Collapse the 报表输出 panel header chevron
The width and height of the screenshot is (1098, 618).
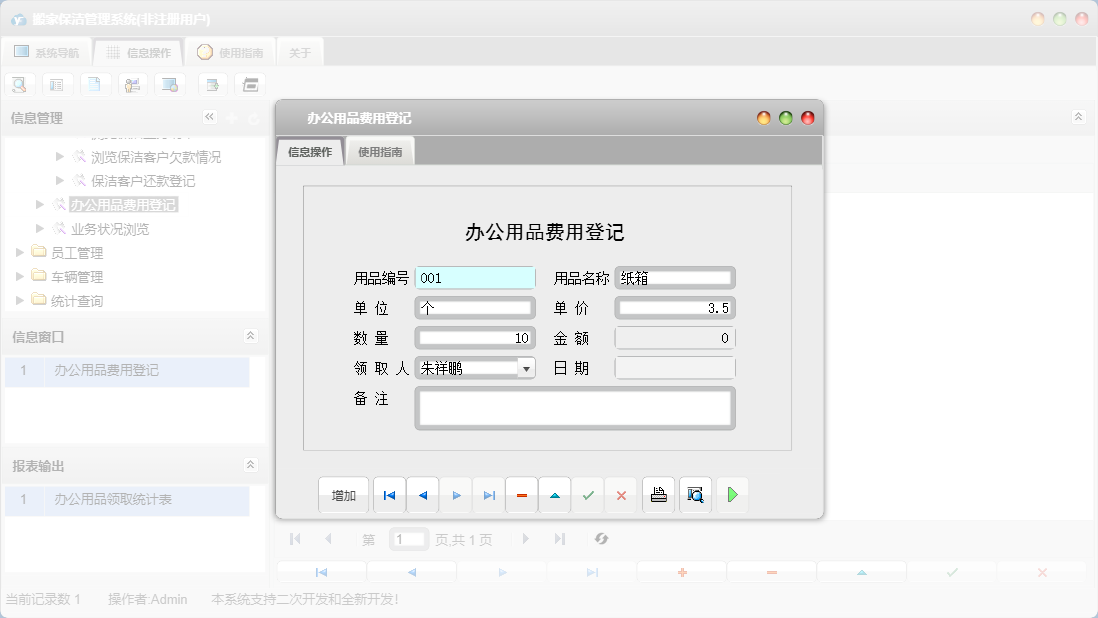pos(250,464)
